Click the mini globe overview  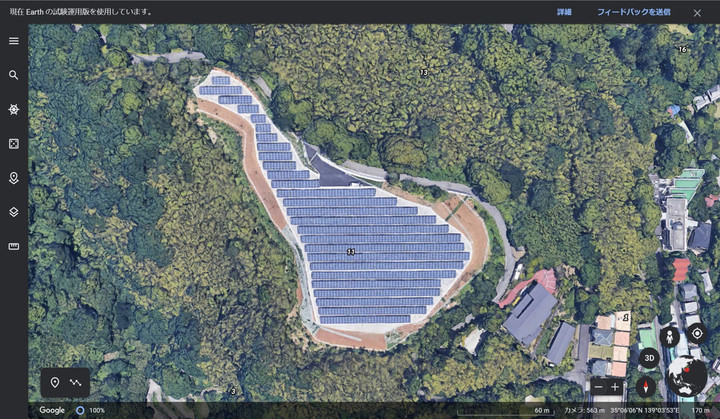tap(687, 376)
